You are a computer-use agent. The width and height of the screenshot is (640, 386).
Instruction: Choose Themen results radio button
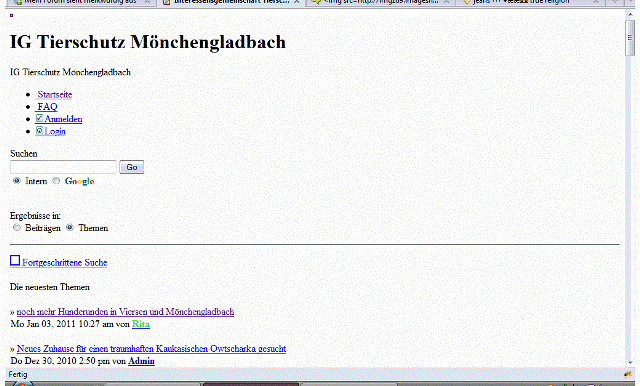70,227
